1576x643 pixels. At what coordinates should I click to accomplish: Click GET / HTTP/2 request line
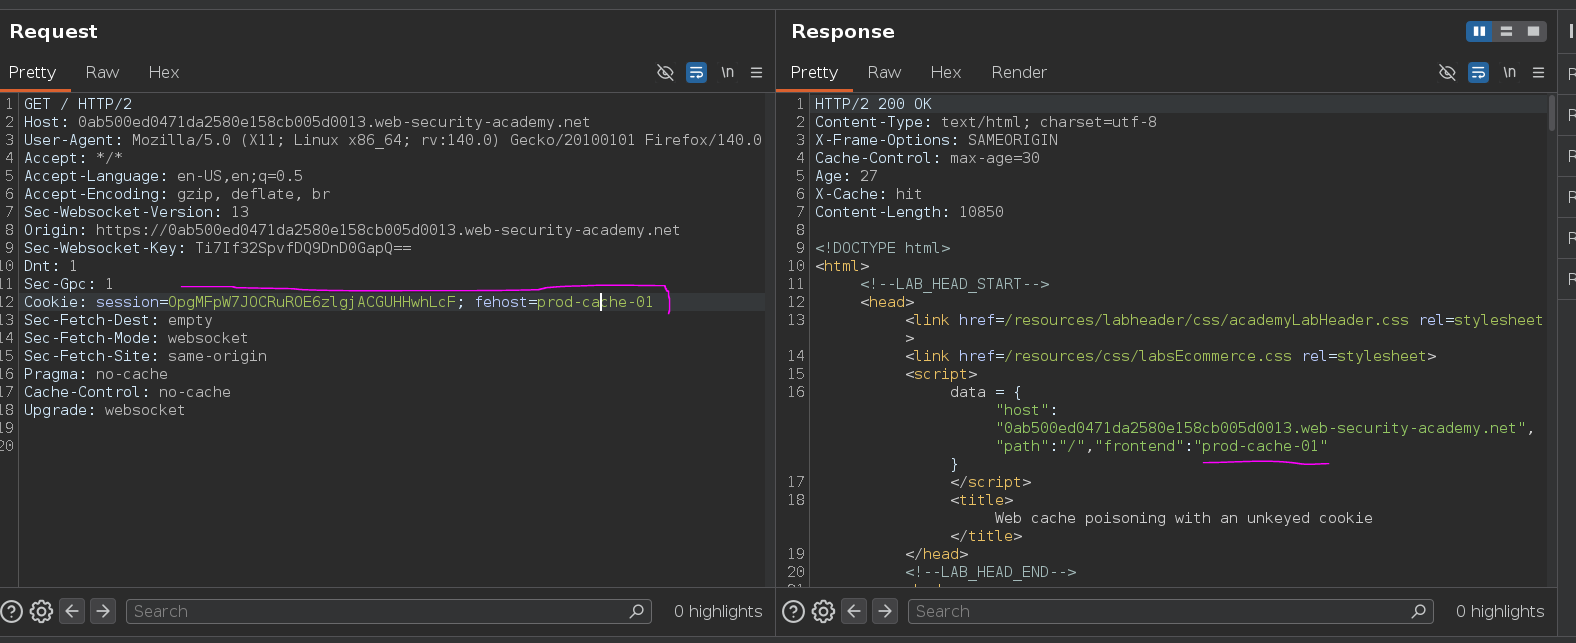(x=78, y=104)
